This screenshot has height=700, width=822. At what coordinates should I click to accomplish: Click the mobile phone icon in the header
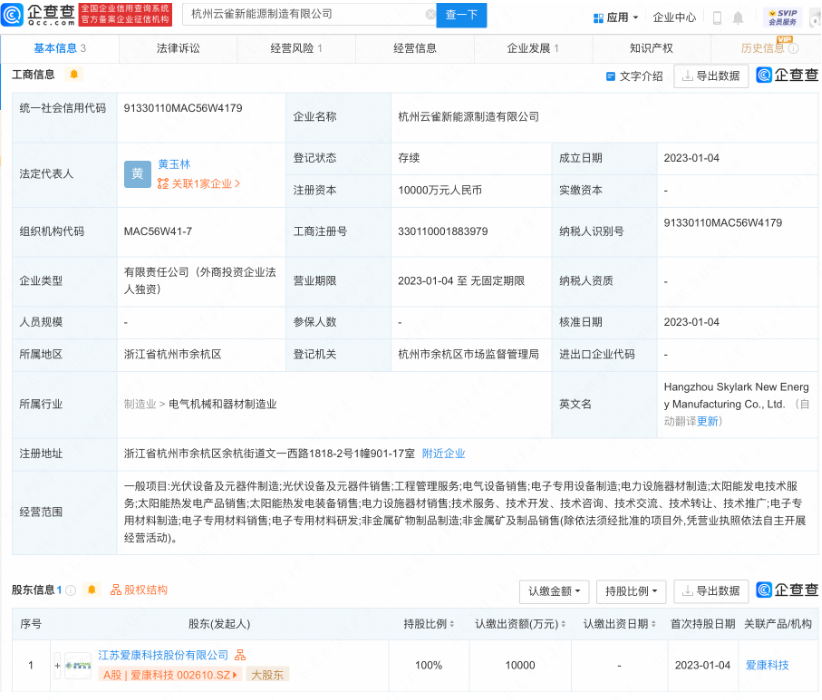coord(717,17)
